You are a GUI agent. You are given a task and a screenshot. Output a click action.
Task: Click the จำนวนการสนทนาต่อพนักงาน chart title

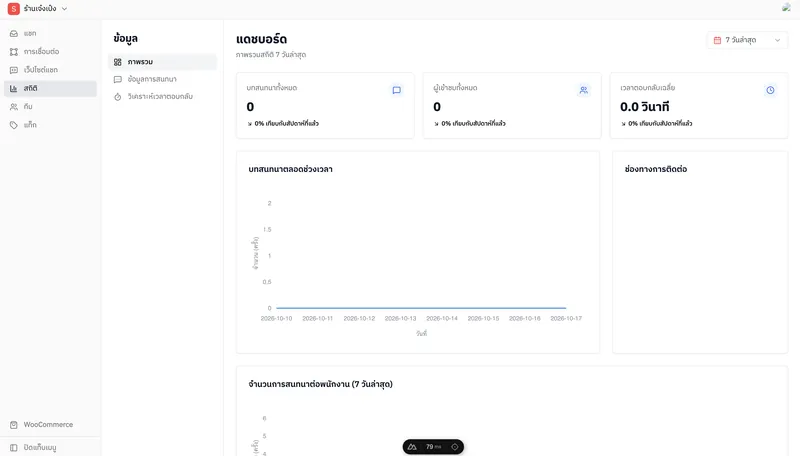(x=320, y=384)
